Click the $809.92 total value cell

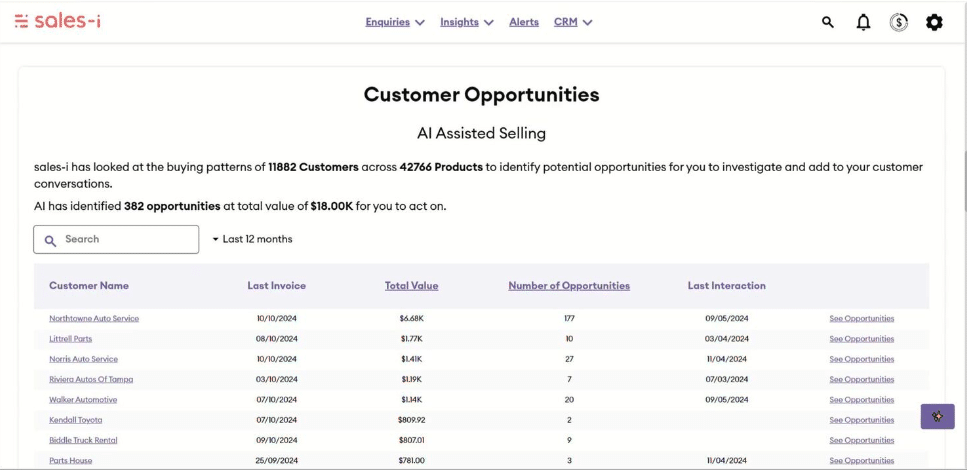411,420
